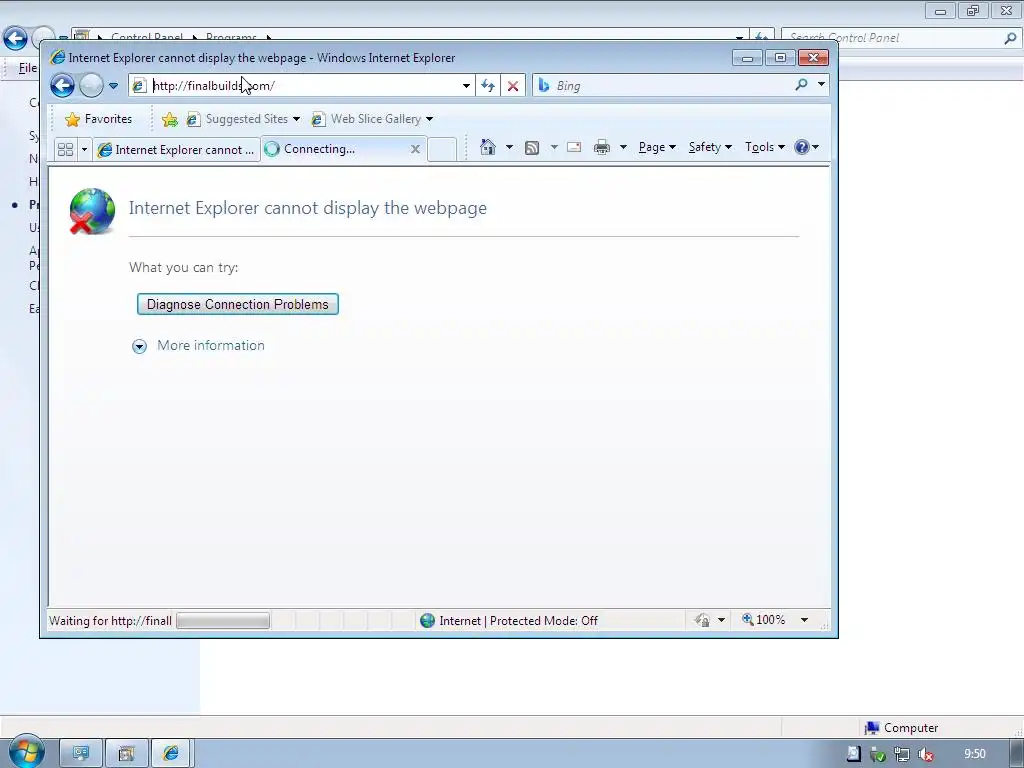The width and height of the screenshot is (1024, 768).
Task: Open a new blank tab
Action: tap(442, 150)
